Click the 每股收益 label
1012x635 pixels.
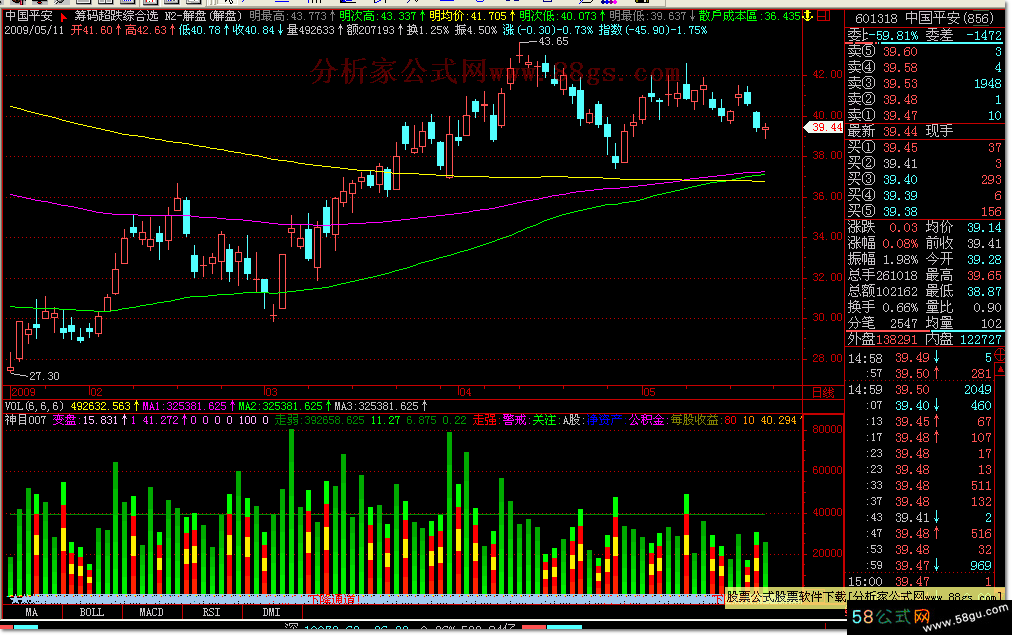tap(694, 420)
